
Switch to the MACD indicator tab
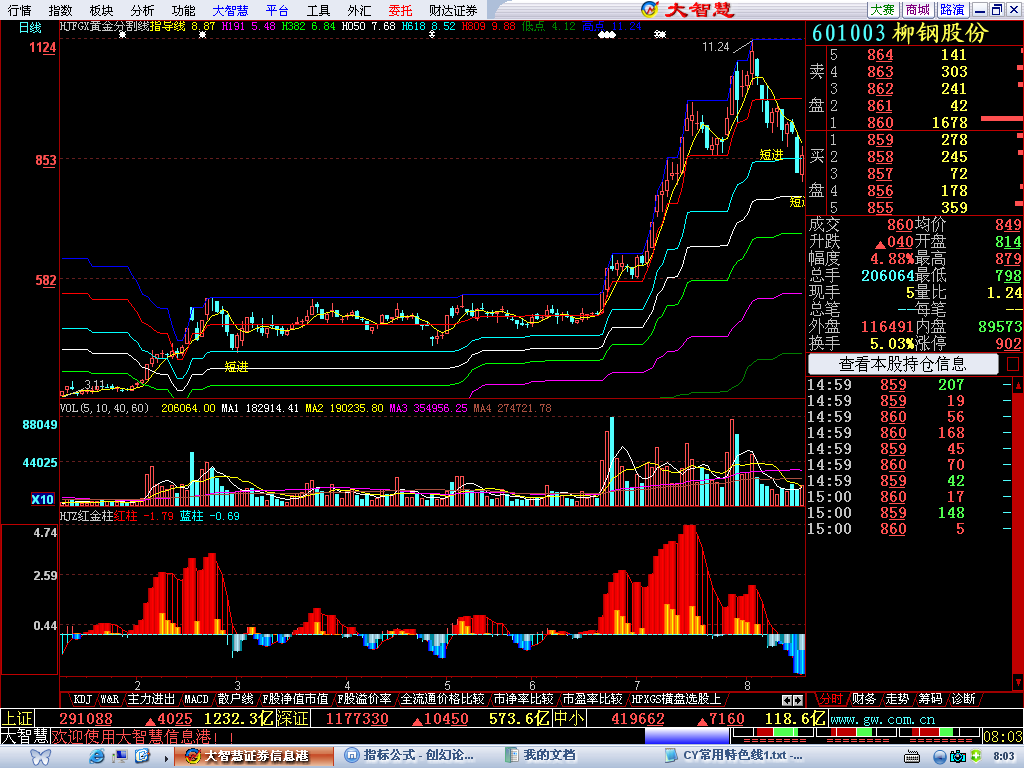click(x=196, y=699)
